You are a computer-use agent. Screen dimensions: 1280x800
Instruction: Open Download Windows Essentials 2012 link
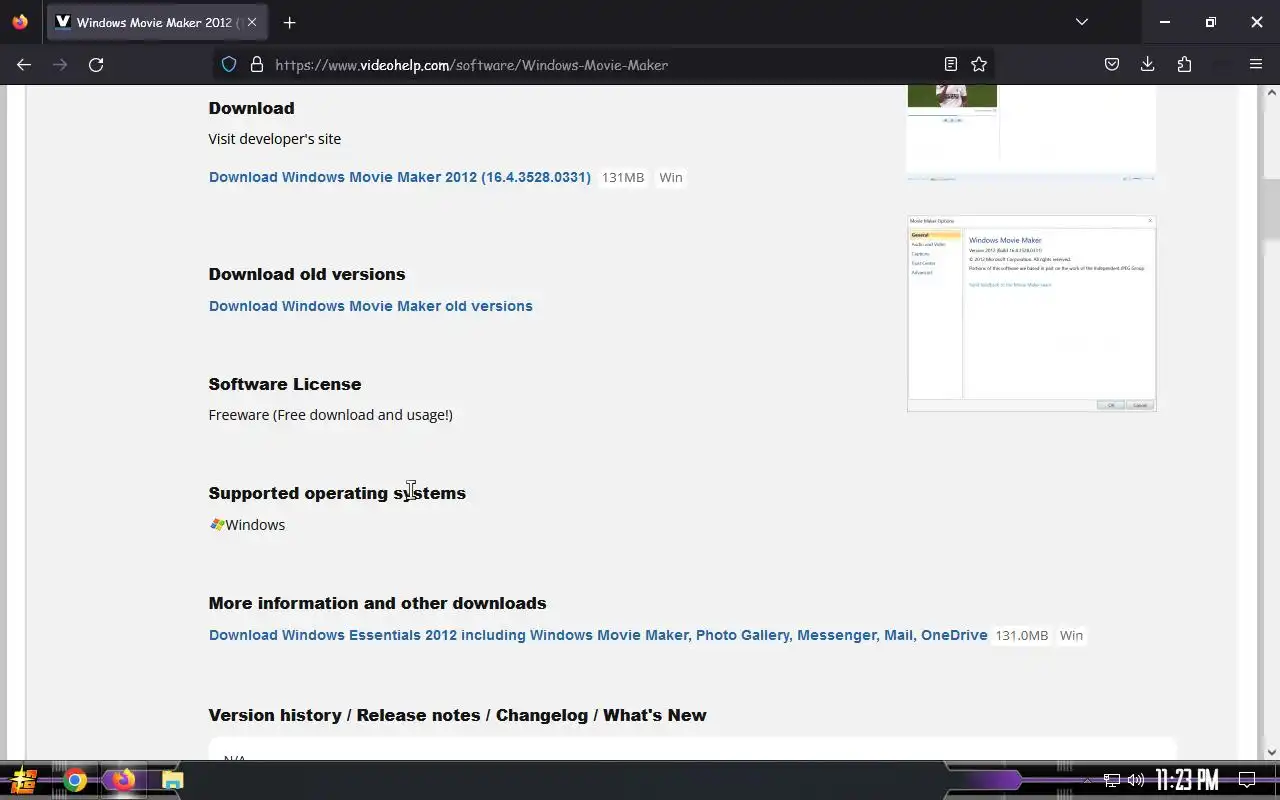pyautogui.click(x=598, y=635)
